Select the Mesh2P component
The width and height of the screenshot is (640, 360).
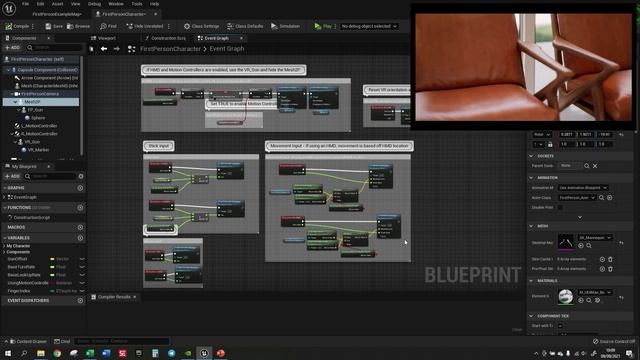click(41, 102)
